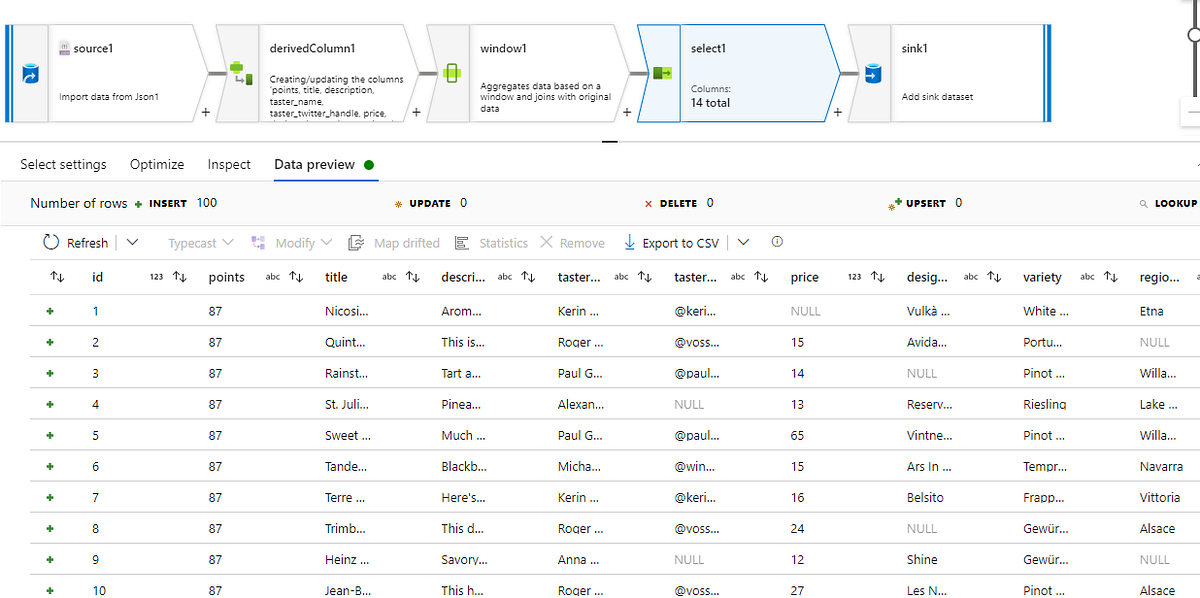This screenshot has height=598, width=1200.
Task: Switch to the Inspect tab
Action: click(x=229, y=164)
